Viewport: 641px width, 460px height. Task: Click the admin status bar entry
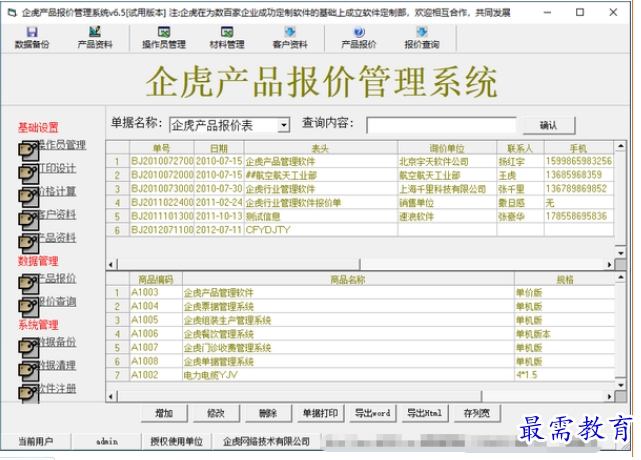pos(107,442)
